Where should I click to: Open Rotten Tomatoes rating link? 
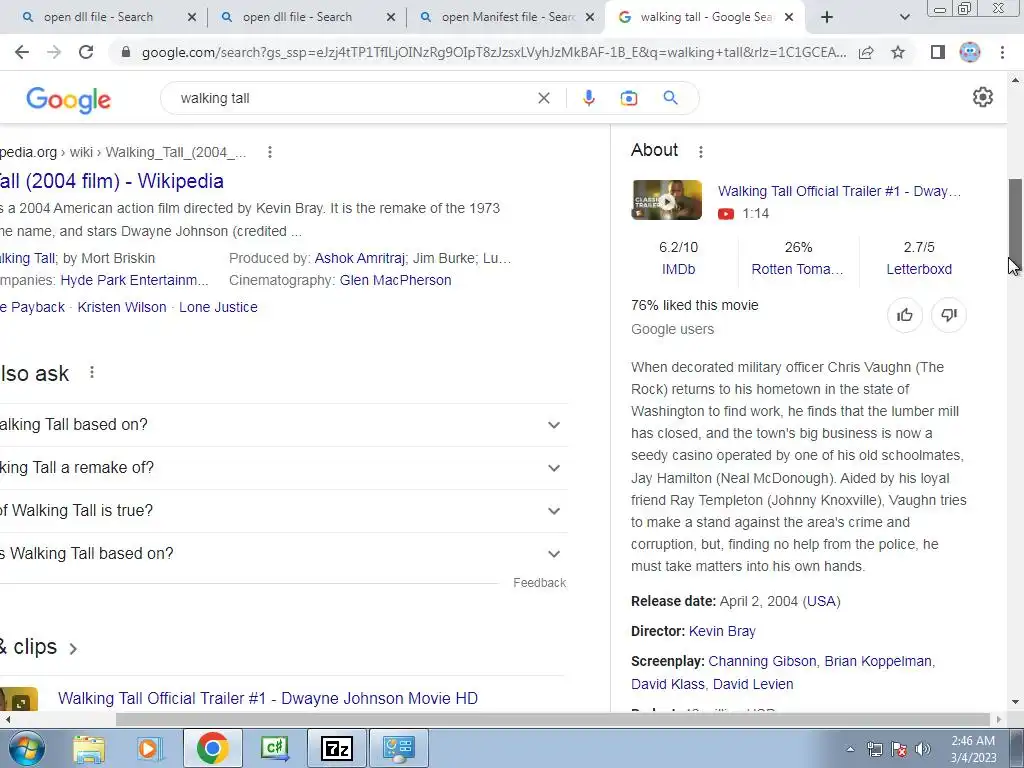click(x=797, y=269)
